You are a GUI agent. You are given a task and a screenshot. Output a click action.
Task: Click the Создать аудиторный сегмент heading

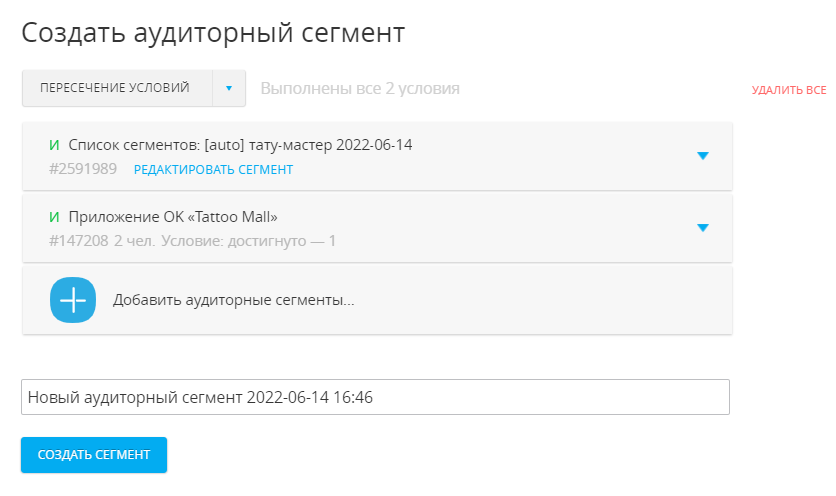213,33
